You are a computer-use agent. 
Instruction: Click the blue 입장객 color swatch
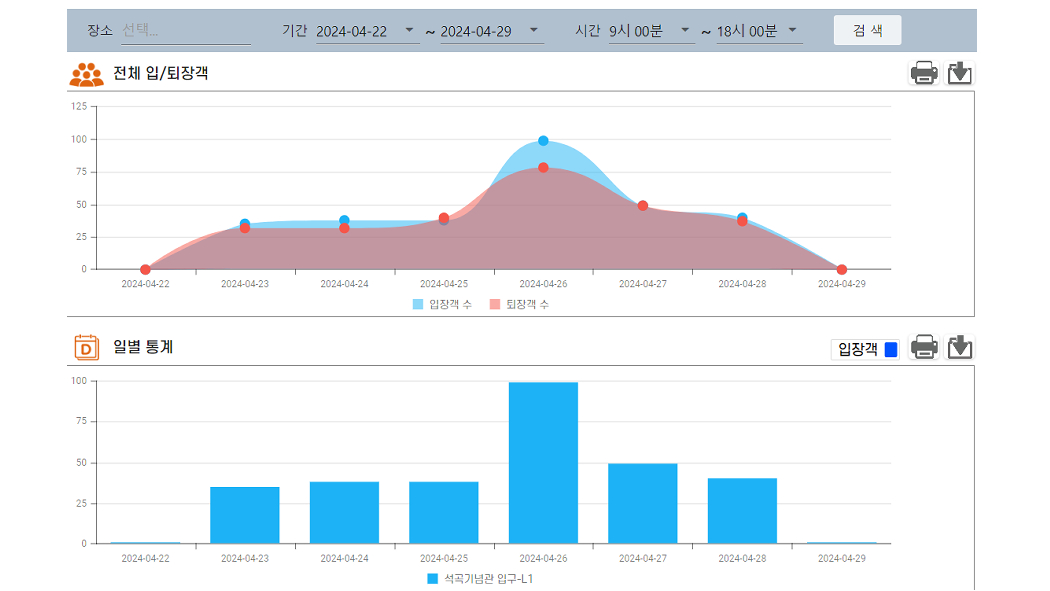[x=891, y=349]
